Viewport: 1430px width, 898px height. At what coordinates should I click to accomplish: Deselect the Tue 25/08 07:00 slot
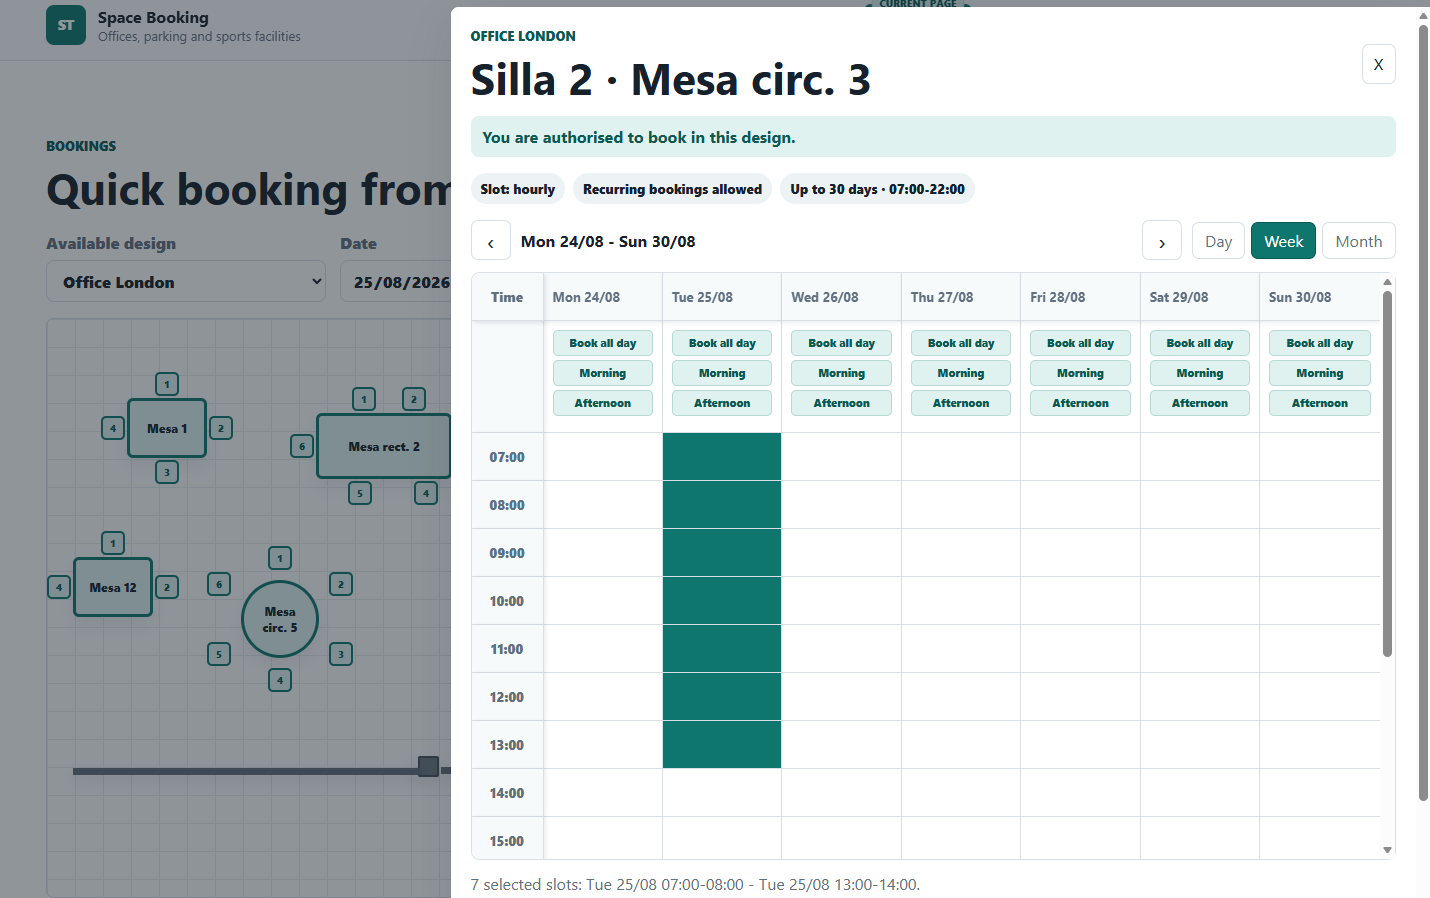click(x=722, y=457)
